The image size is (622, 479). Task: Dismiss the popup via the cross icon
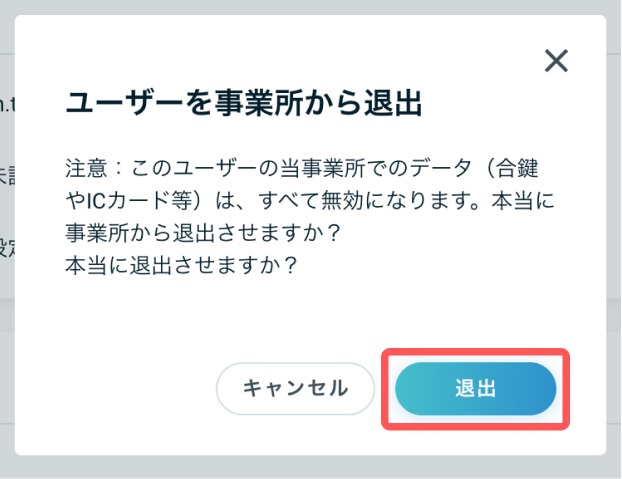(556, 61)
